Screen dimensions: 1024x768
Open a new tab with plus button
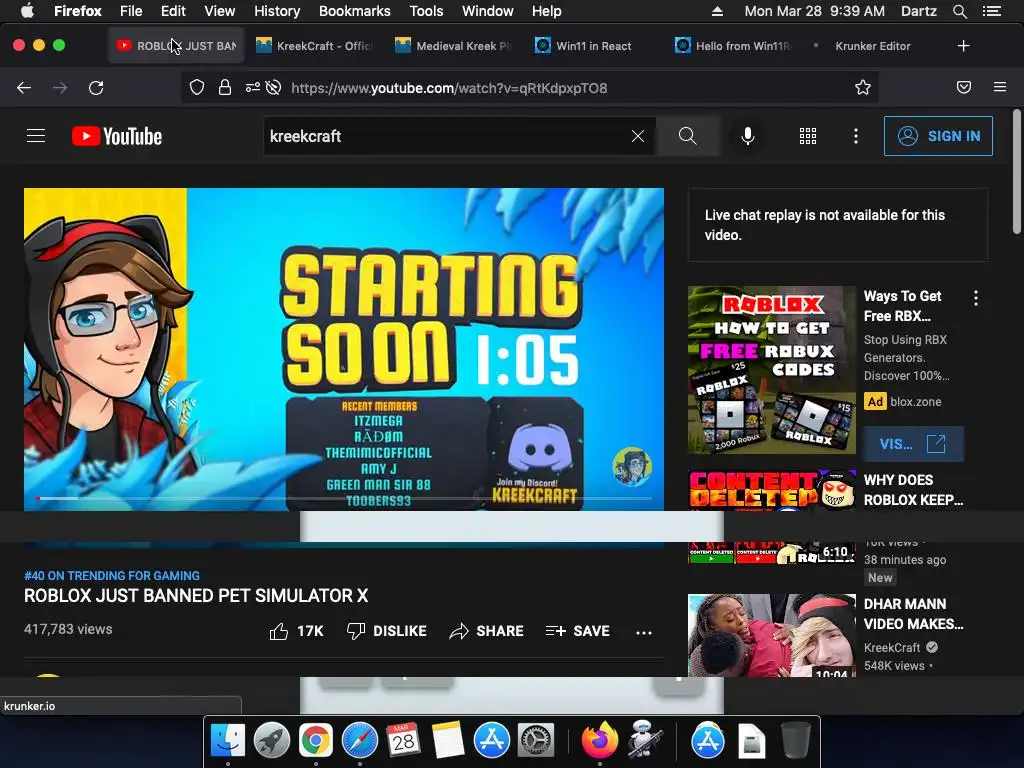pyautogui.click(x=963, y=46)
